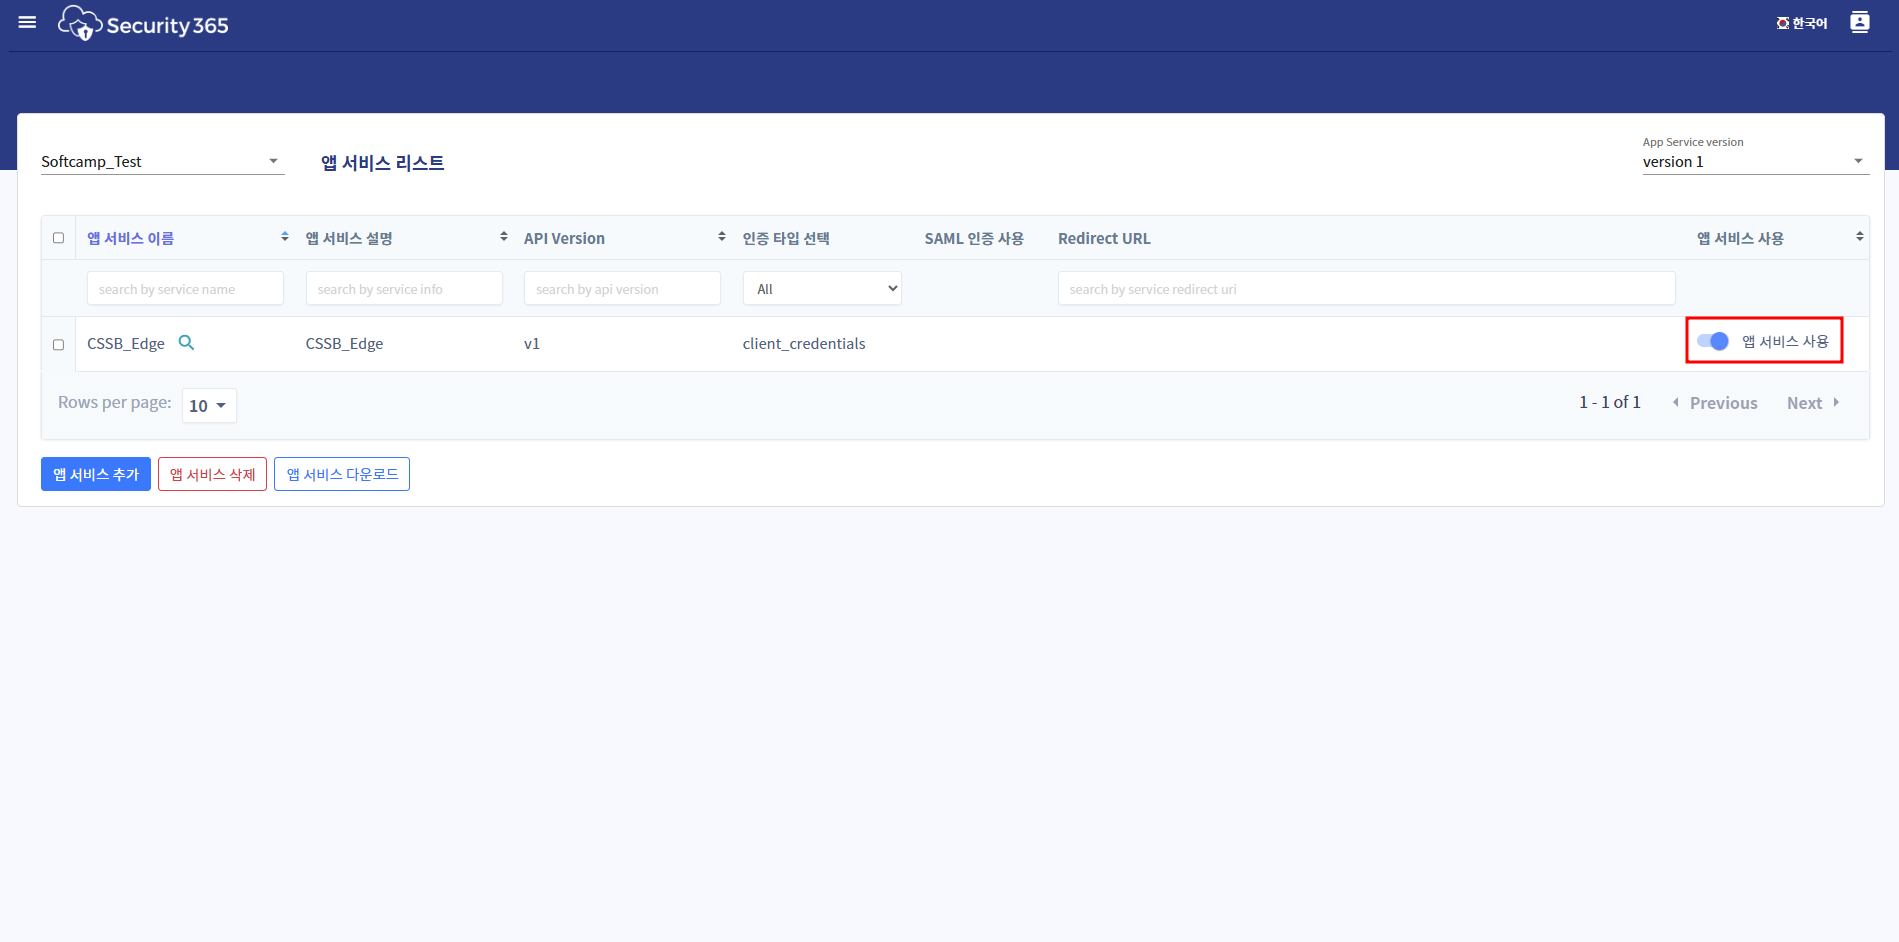Go to Next page of results

[1811, 403]
